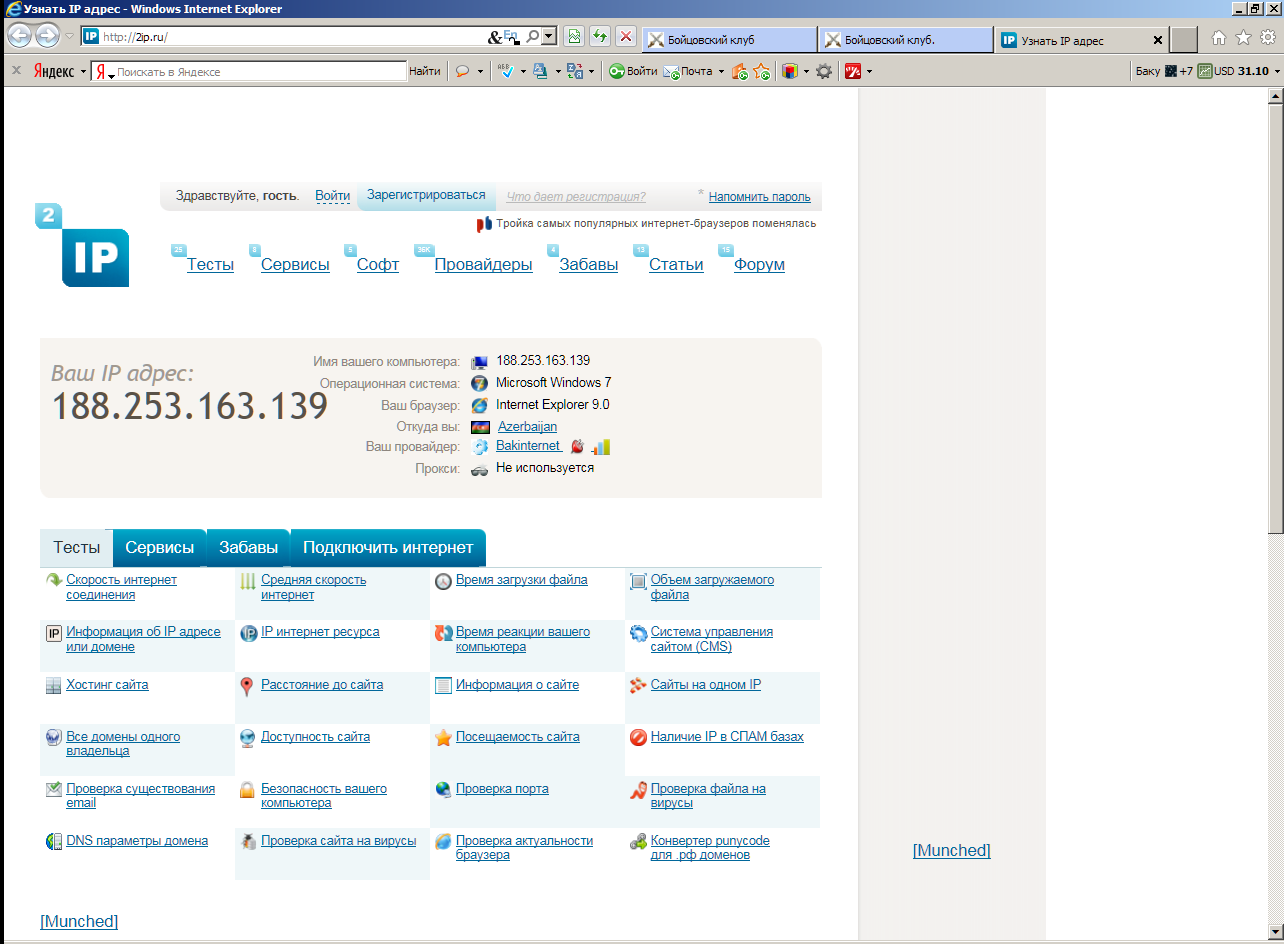Click the red icon in Yandex Bar

[853, 71]
